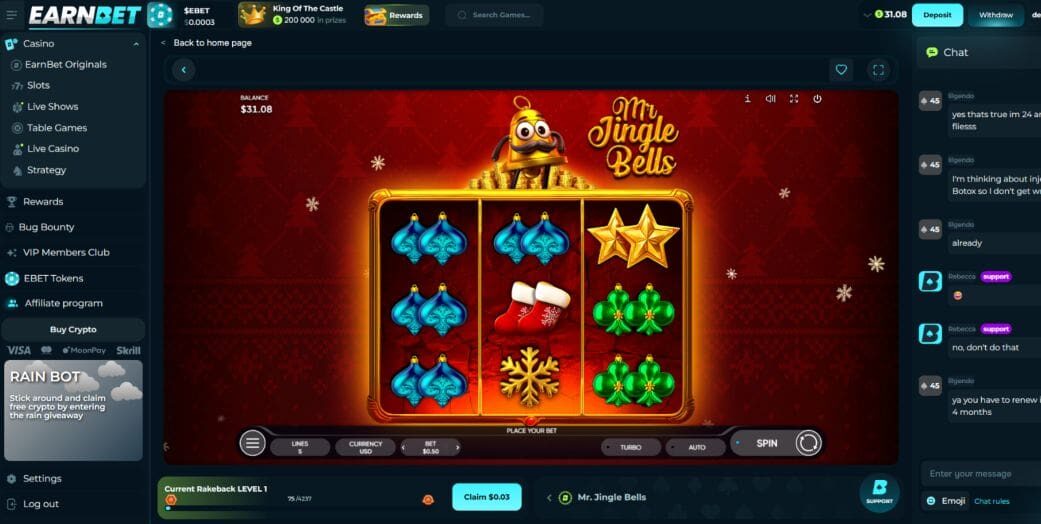Enable Turbo spin mode
This screenshot has height=524, width=1041.
(x=631, y=447)
